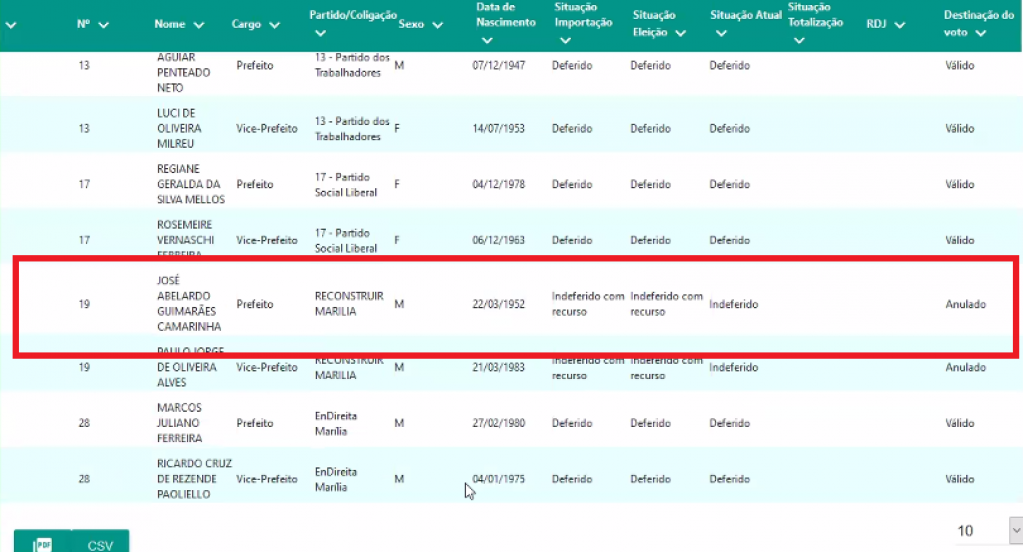This screenshot has height=552, width=1023.
Task: Select birth date 04/12/1978
Action: (498, 184)
